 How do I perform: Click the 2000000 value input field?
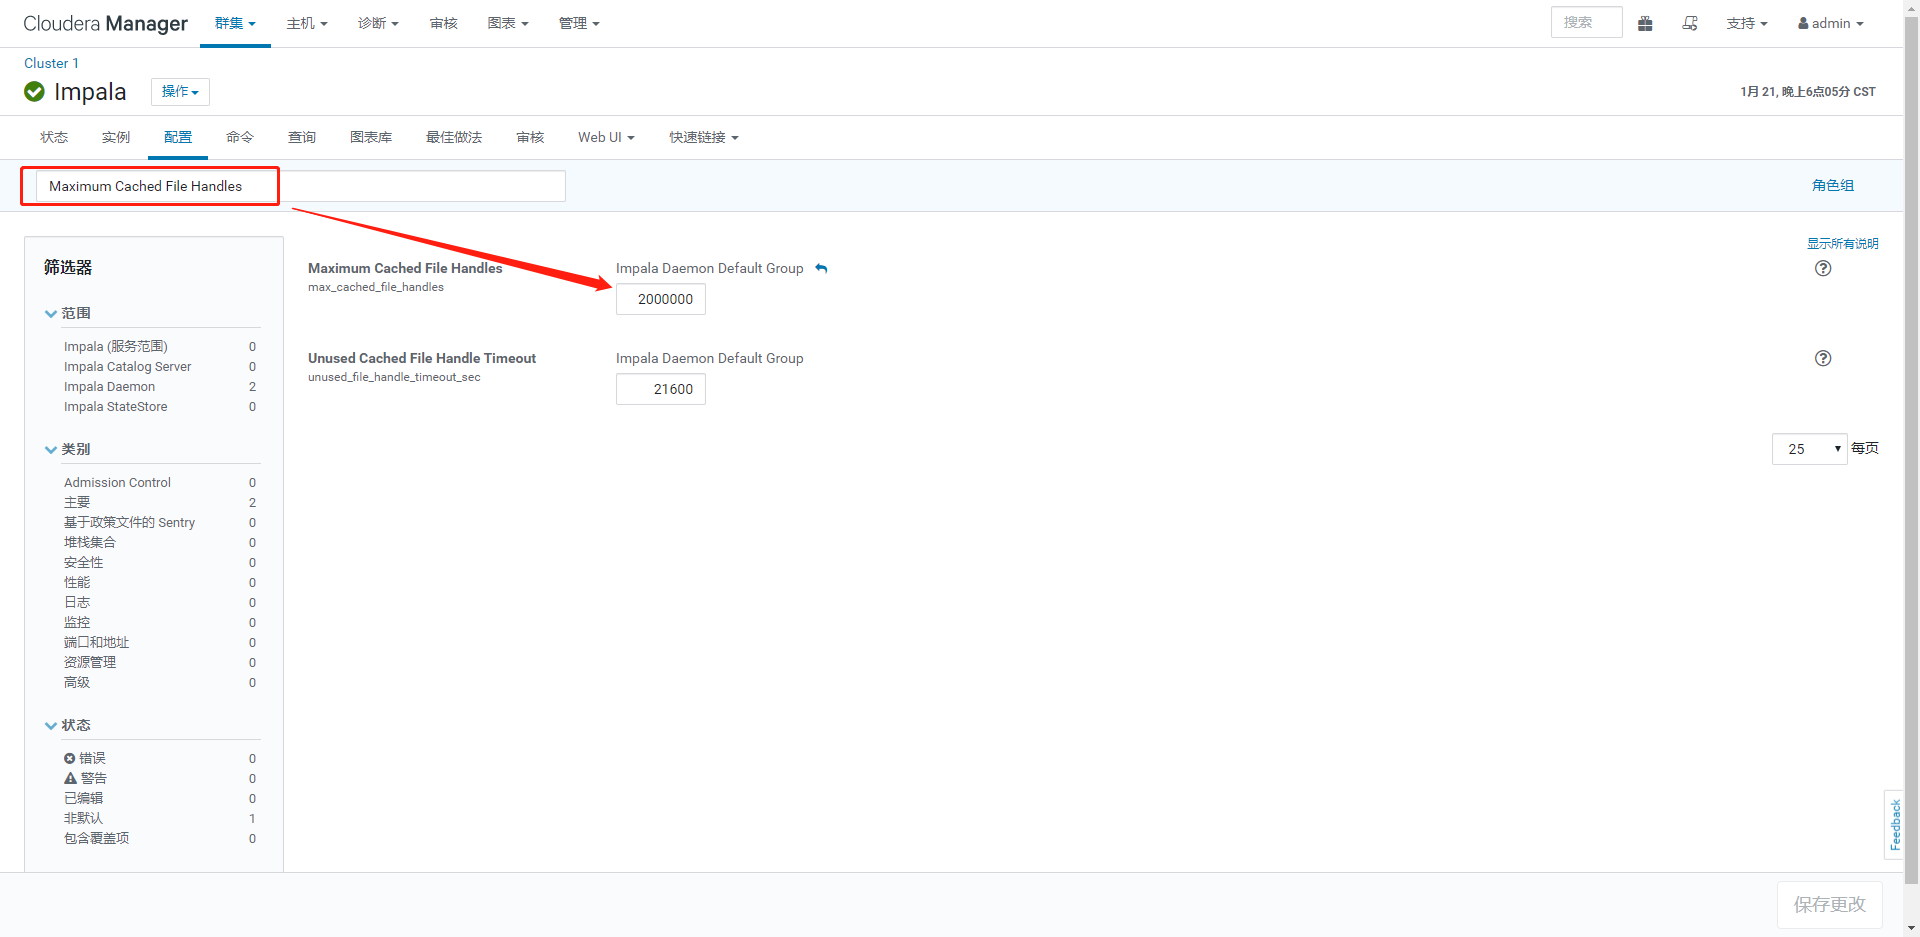pyautogui.click(x=661, y=298)
